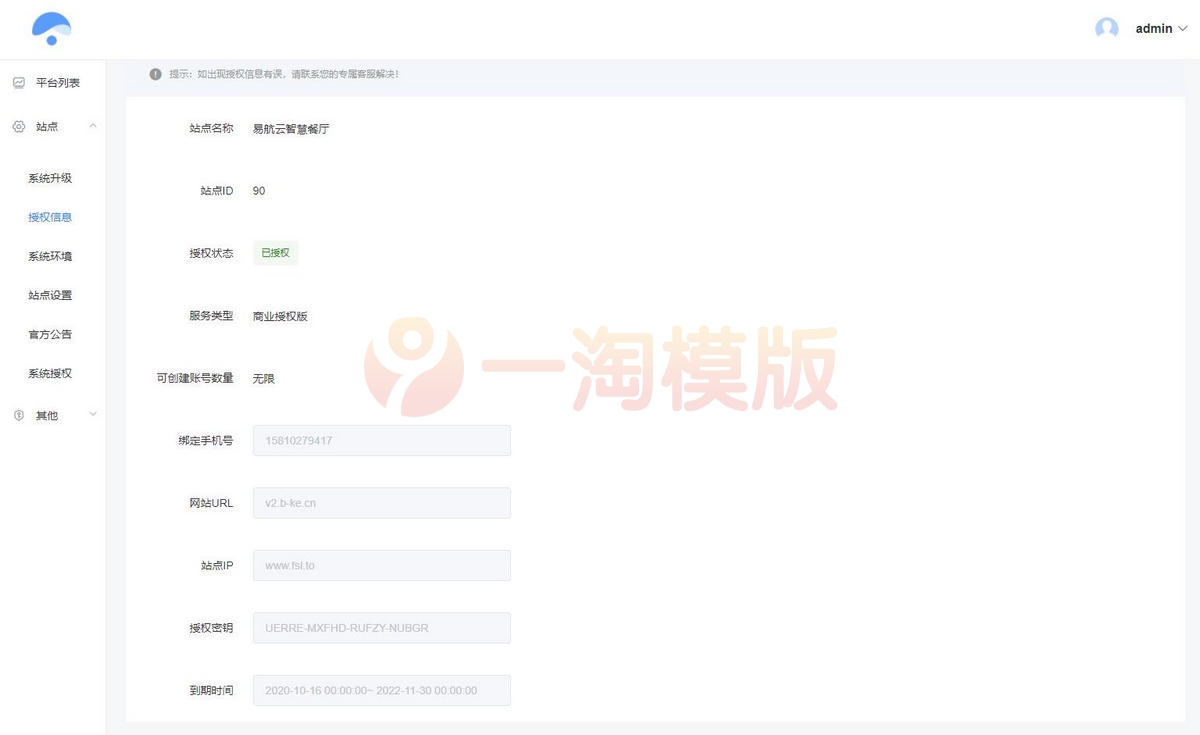The height and width of the screenshot is (735, 1200).
Task: Select the 授权密钥 text field
Action: tap(382, 628)
